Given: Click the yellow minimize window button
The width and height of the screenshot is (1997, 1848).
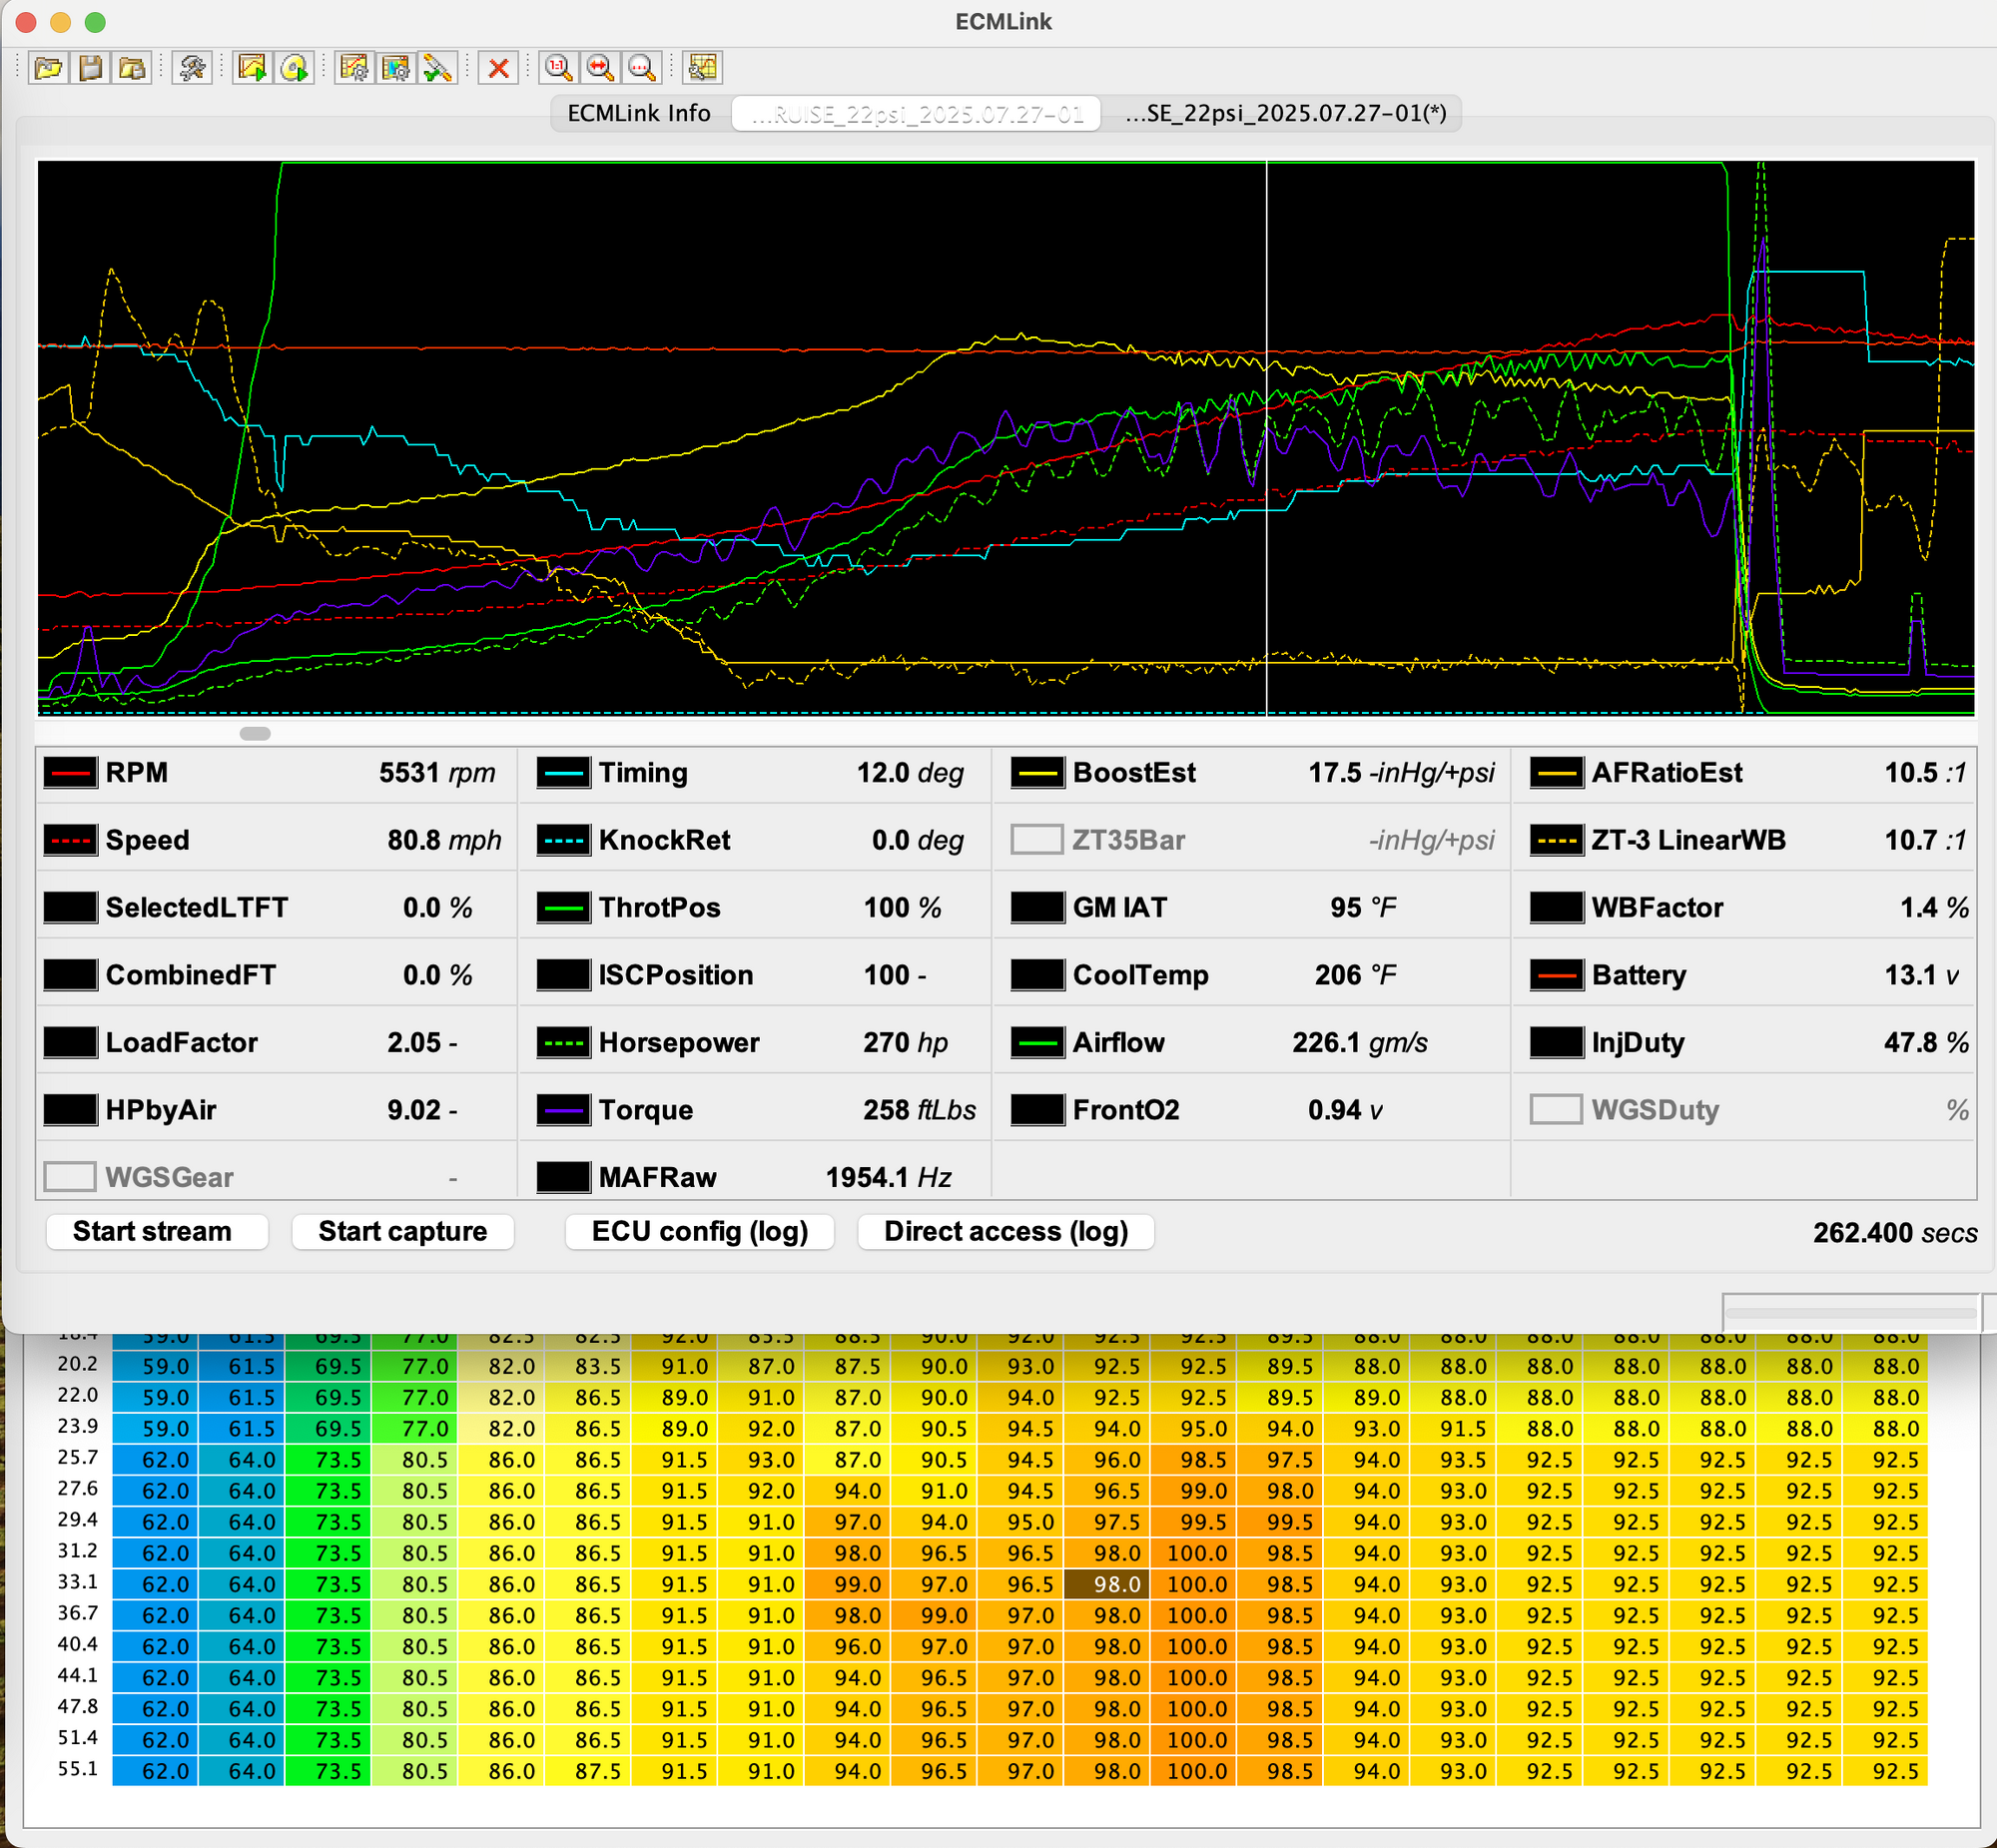Looking at the screenshot, I should 60,22.
